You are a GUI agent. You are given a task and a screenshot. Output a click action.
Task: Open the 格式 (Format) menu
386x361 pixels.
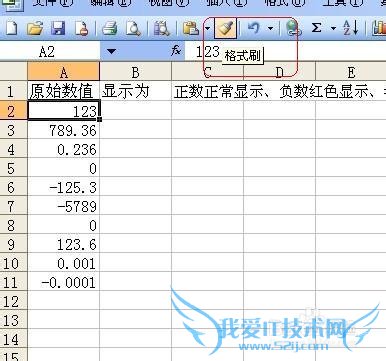(284, 3)
